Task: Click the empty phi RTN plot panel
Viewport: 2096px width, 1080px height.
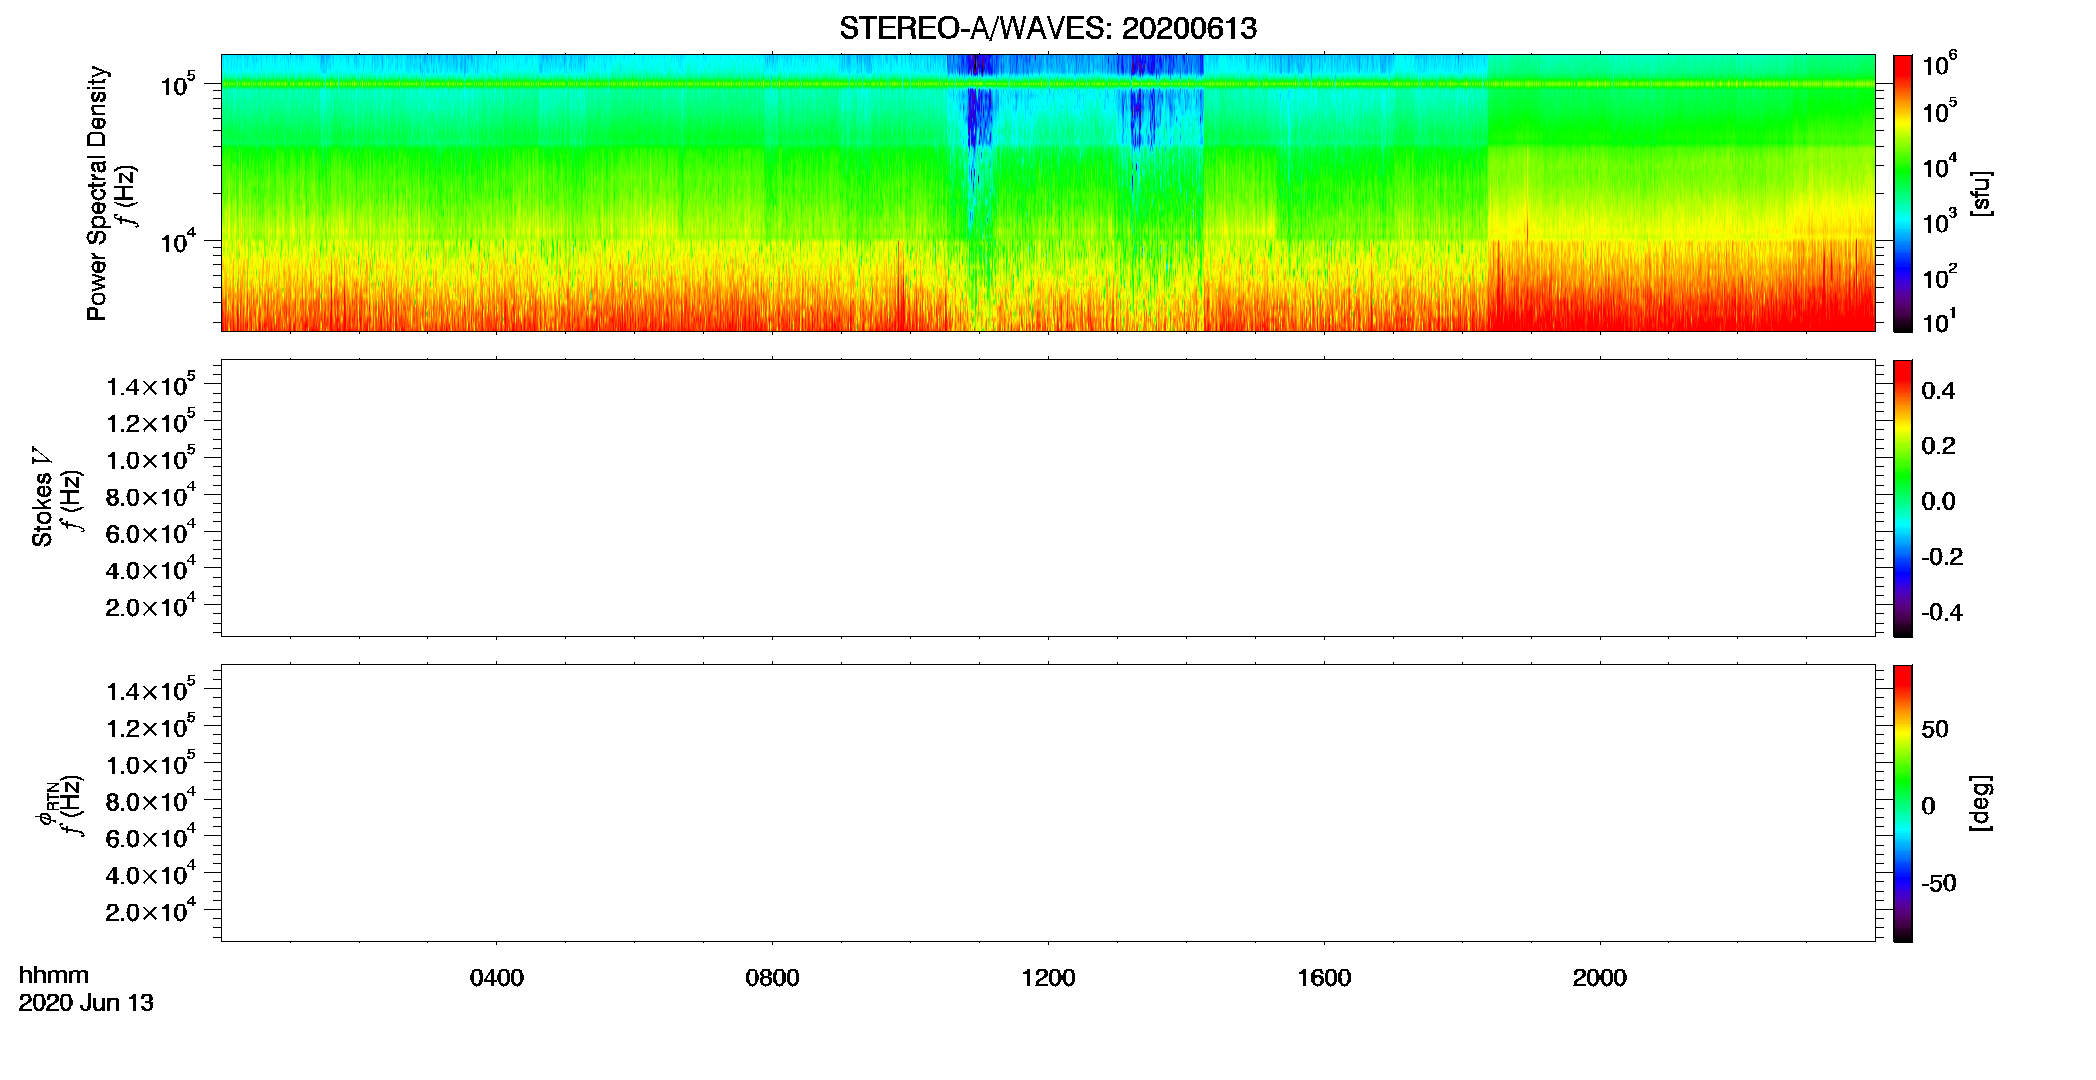Action: [x=1048, y=802]
